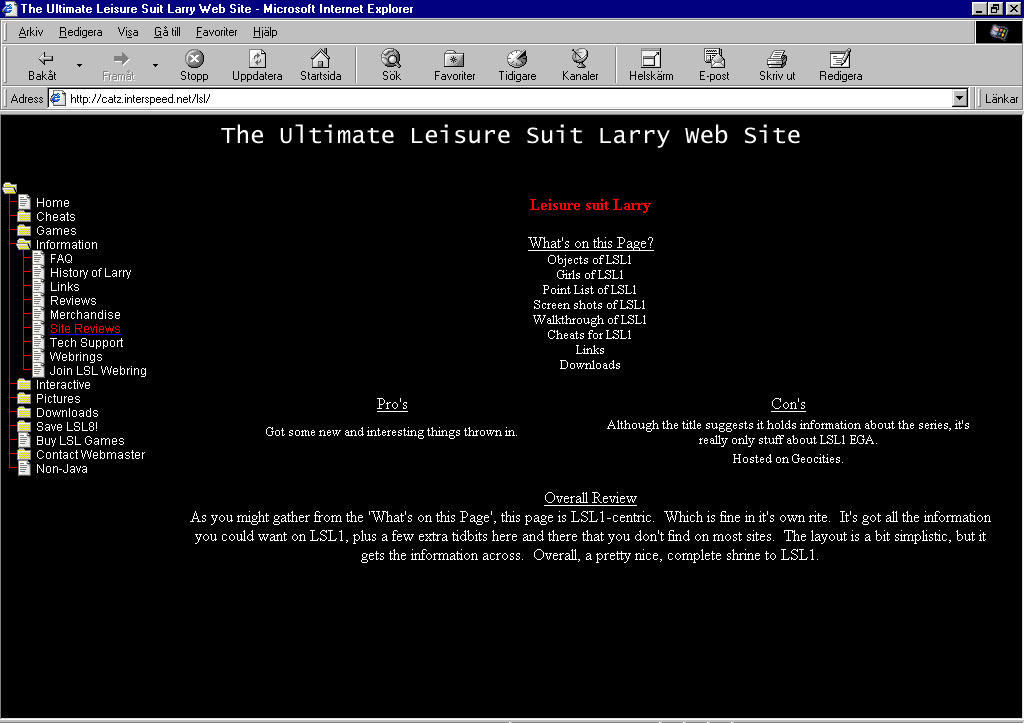Click the page title banner text
This screenshot has width=1024, height=723.
[x=511, y=135]
